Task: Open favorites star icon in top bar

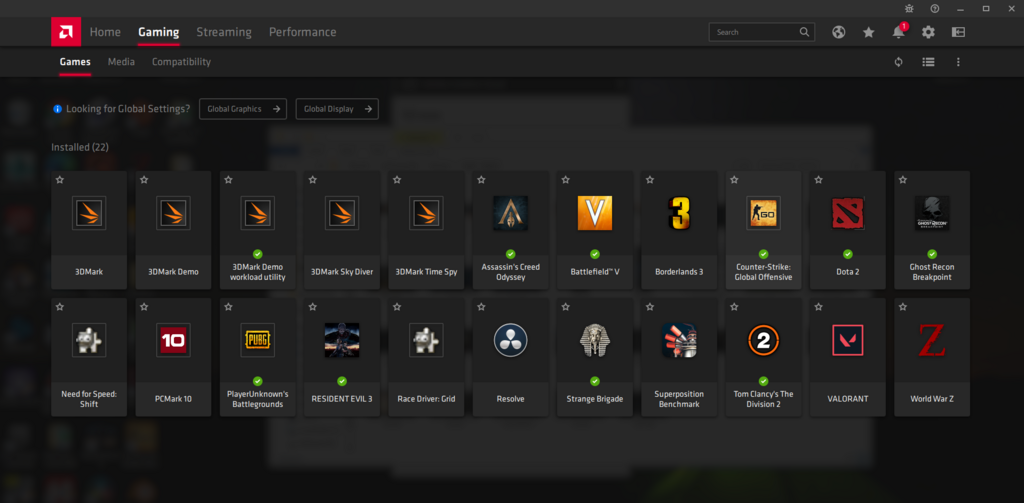Action: coord(868,32)
